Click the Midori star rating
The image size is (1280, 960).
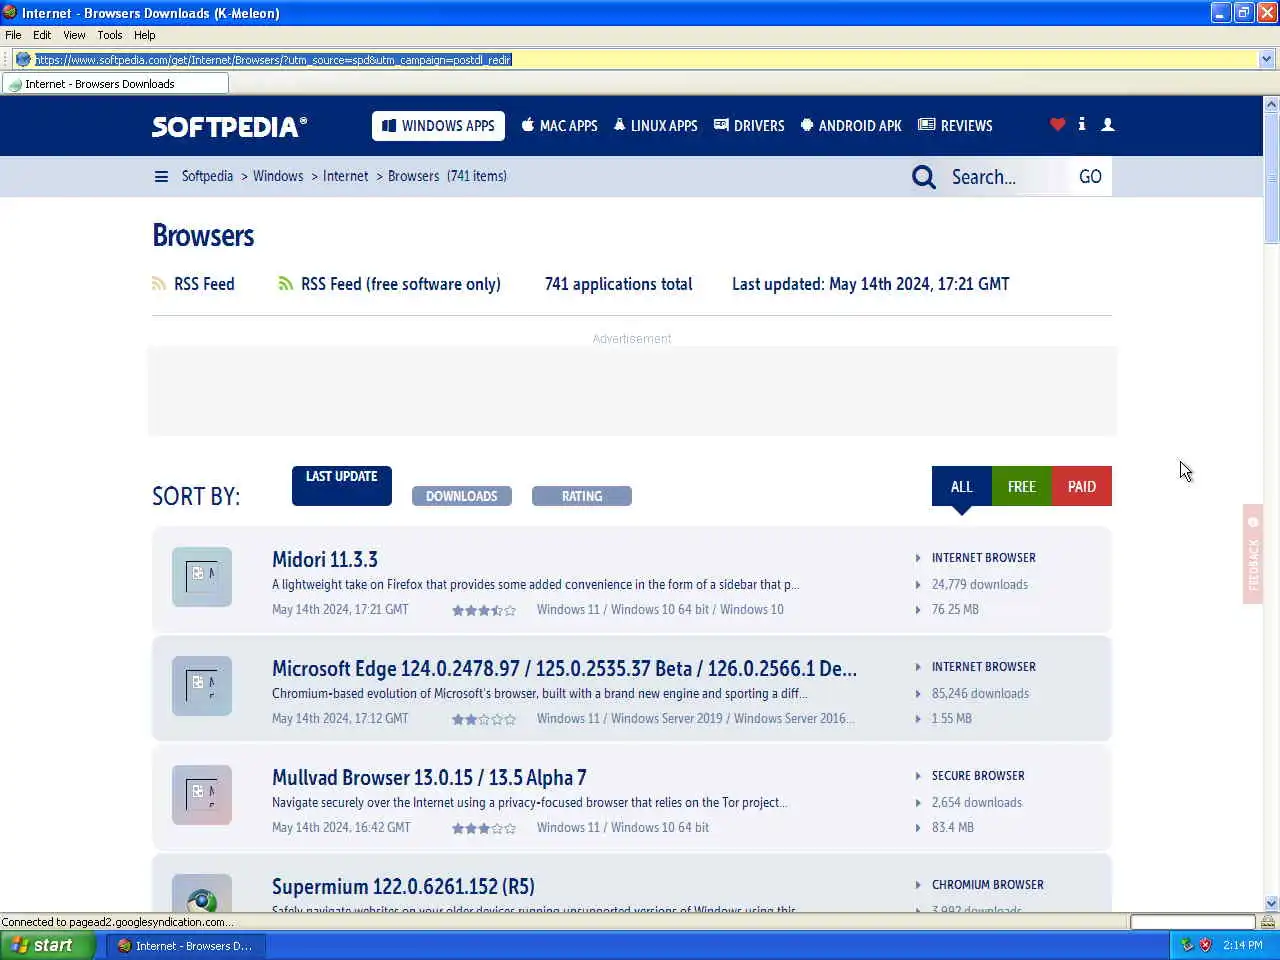click(484, 610)
